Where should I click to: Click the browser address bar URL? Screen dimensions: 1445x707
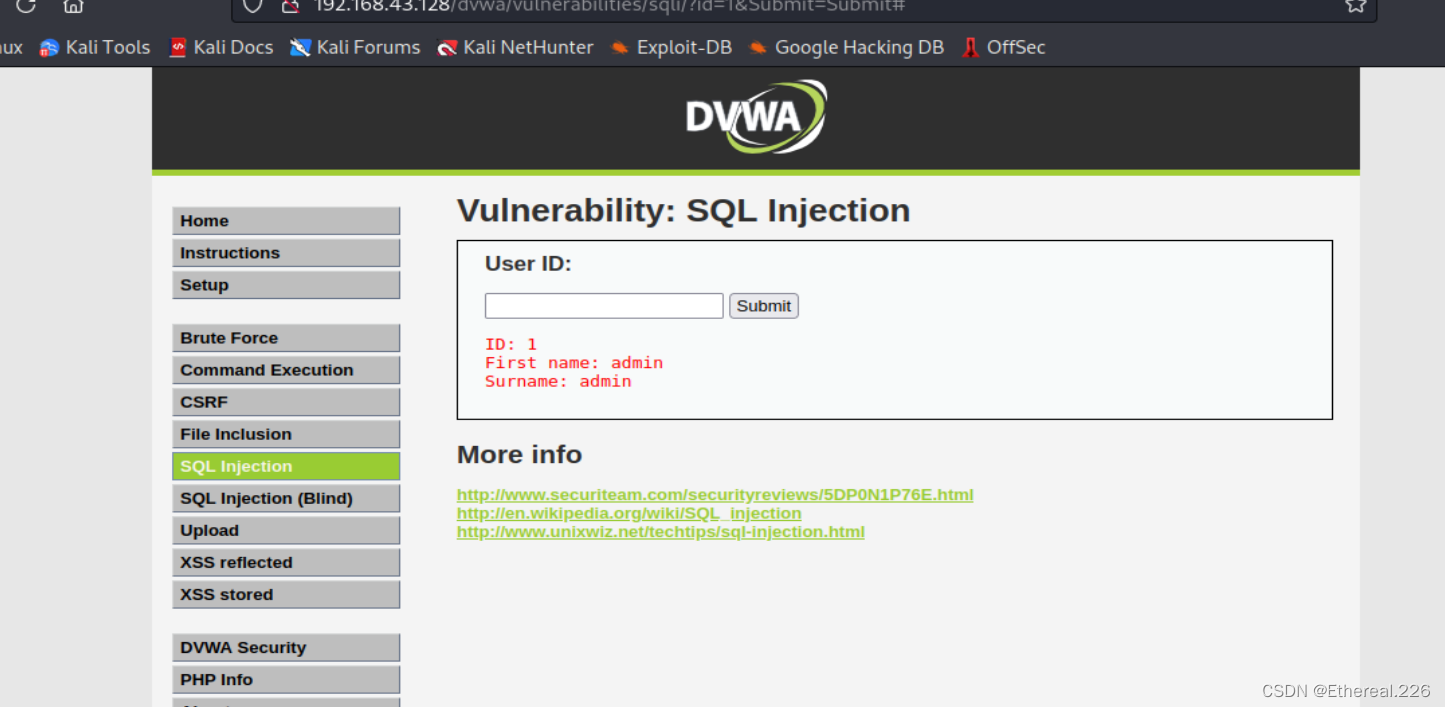(610, 6)
